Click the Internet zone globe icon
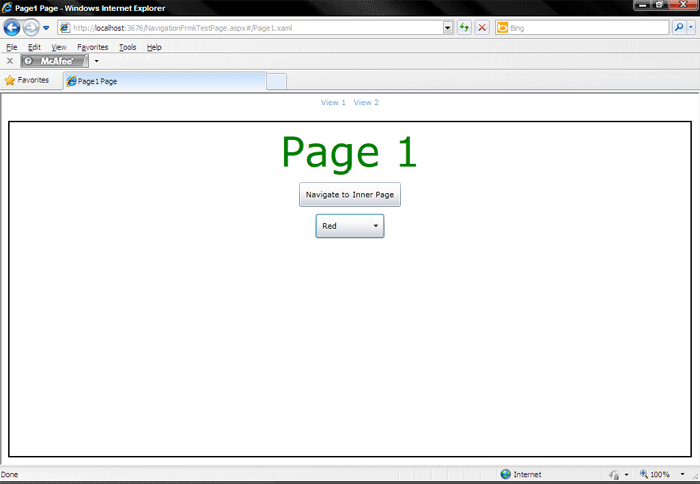 (x=505, y=474)
